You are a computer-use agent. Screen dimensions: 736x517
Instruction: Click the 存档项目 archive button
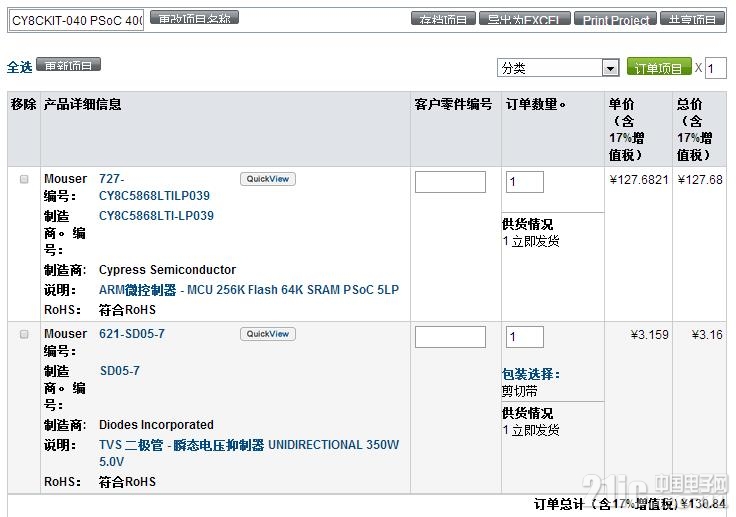coord(443,19)
